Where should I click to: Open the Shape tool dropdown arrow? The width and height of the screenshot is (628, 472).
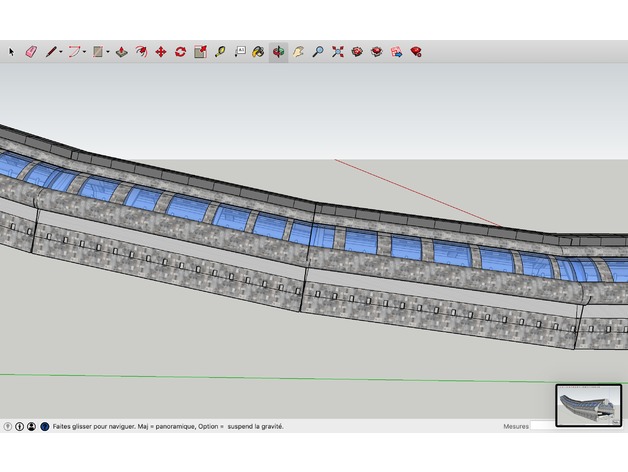click(108, 51)
